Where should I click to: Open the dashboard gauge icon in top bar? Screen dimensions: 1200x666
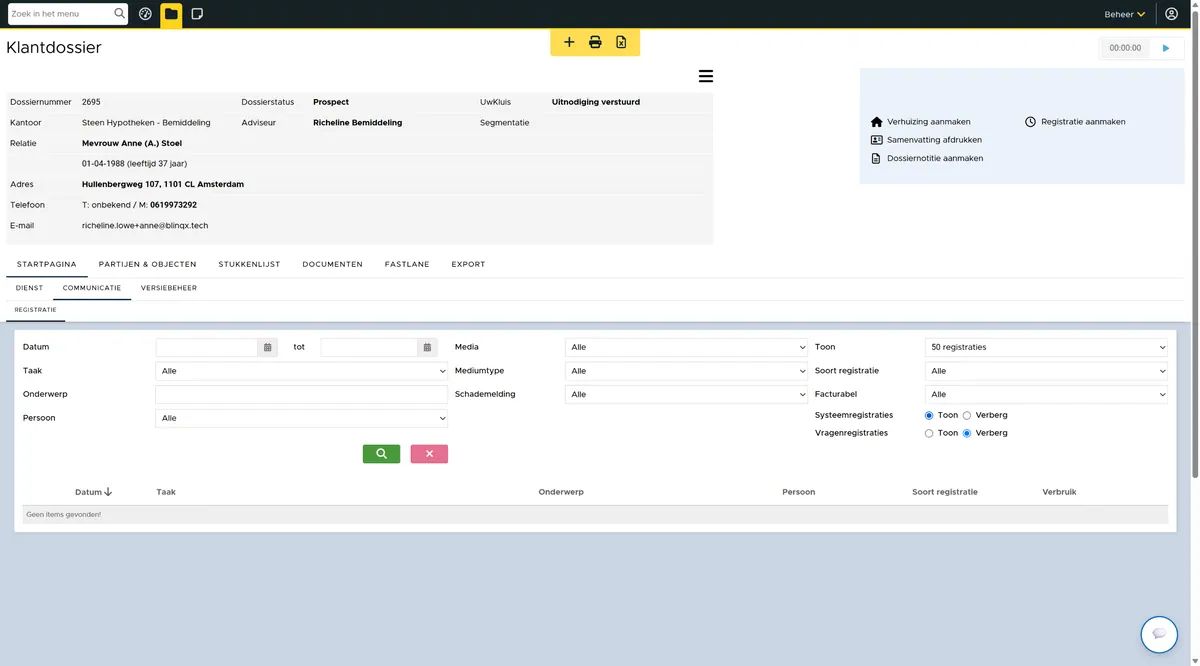click(x=145, y=14)
